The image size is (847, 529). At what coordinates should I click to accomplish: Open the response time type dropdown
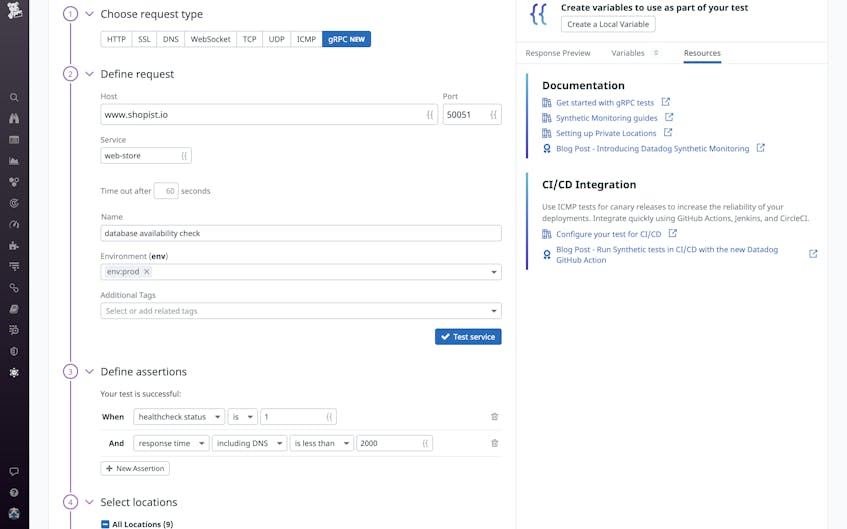click(171, 443)
